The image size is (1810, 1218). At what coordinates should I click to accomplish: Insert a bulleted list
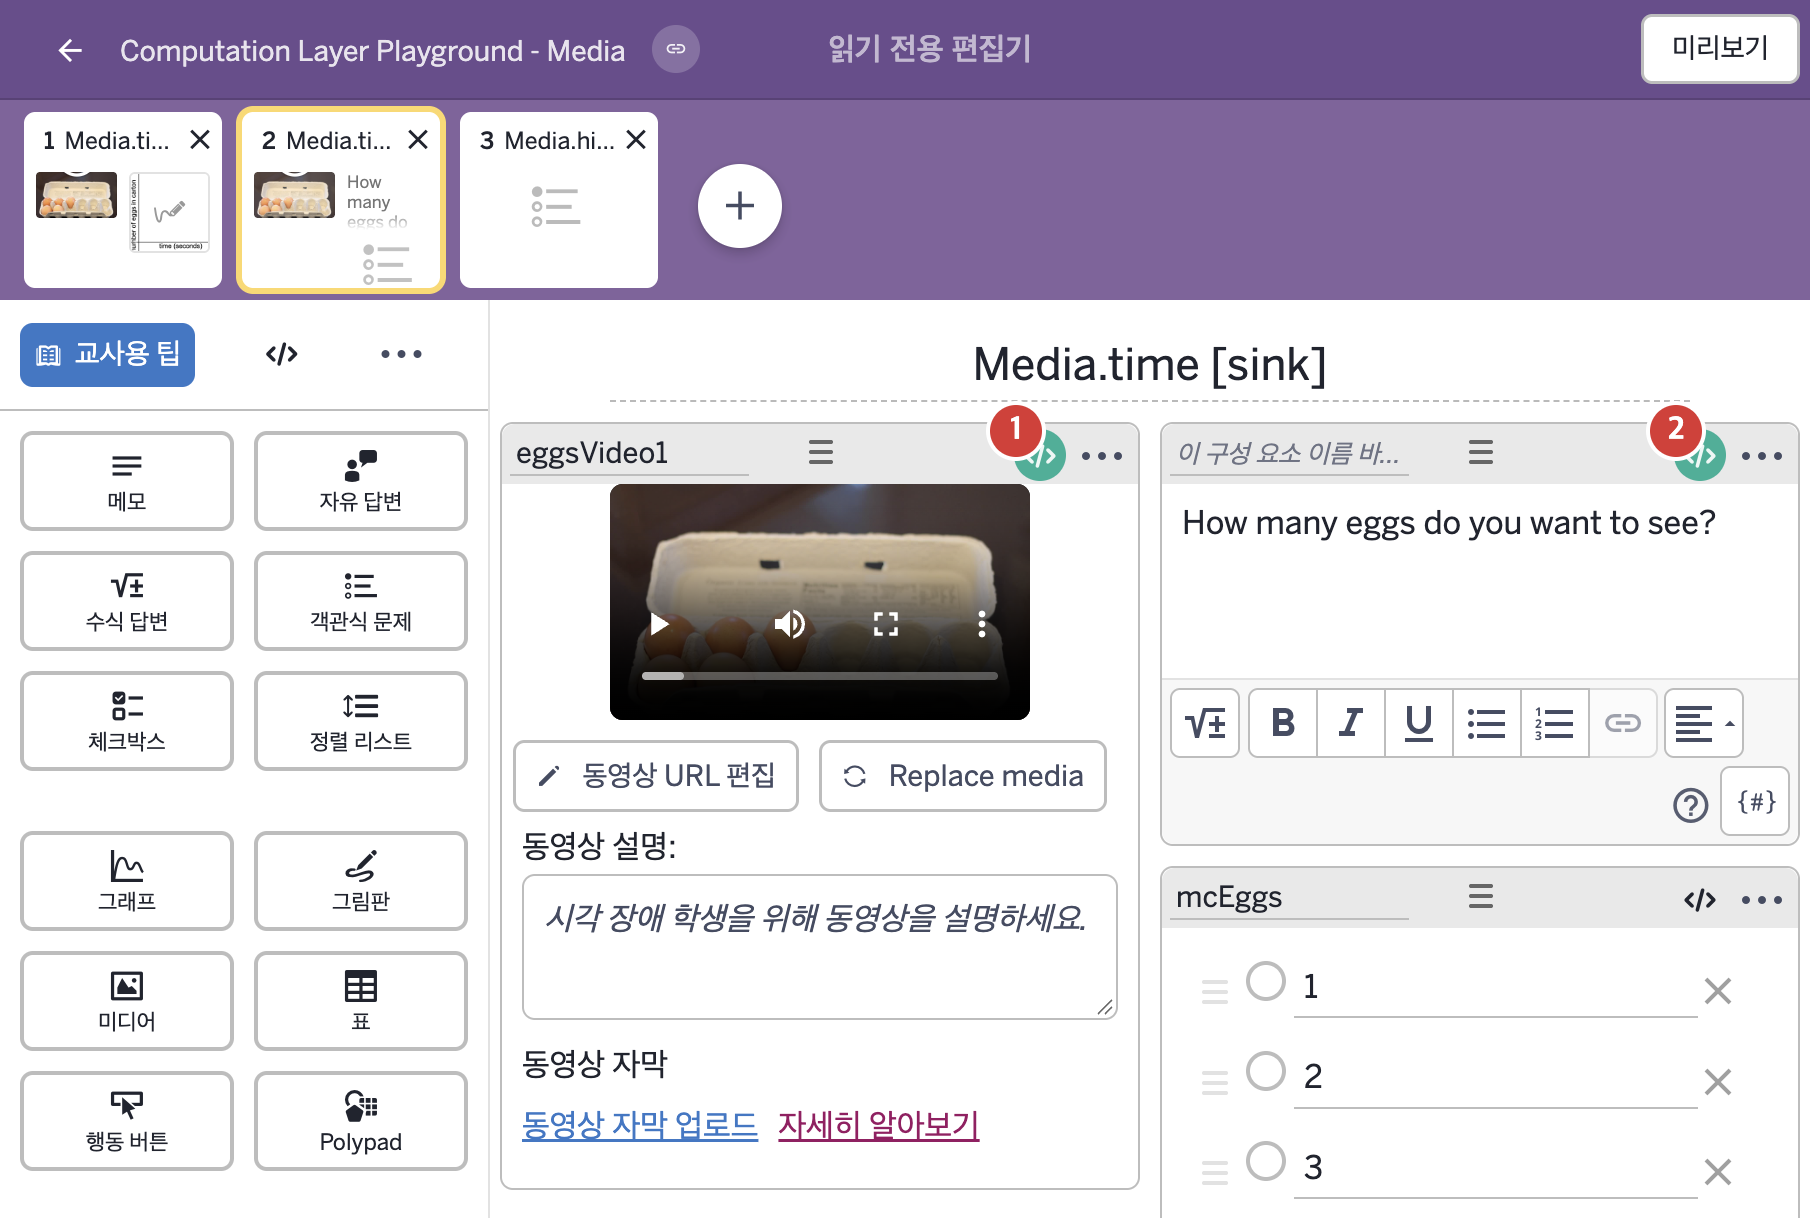[1487, 723]
